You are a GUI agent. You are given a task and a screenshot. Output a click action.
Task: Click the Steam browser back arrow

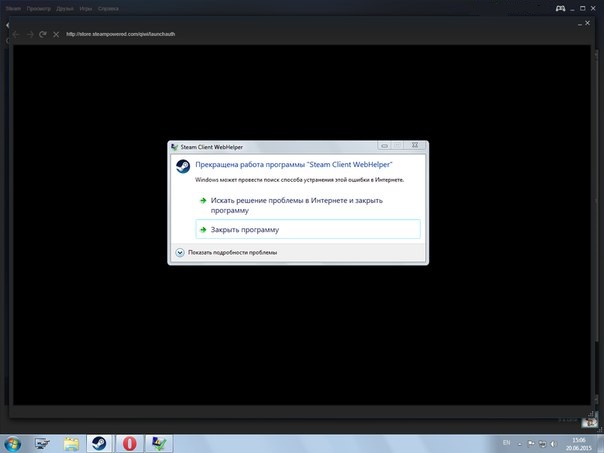15,35
